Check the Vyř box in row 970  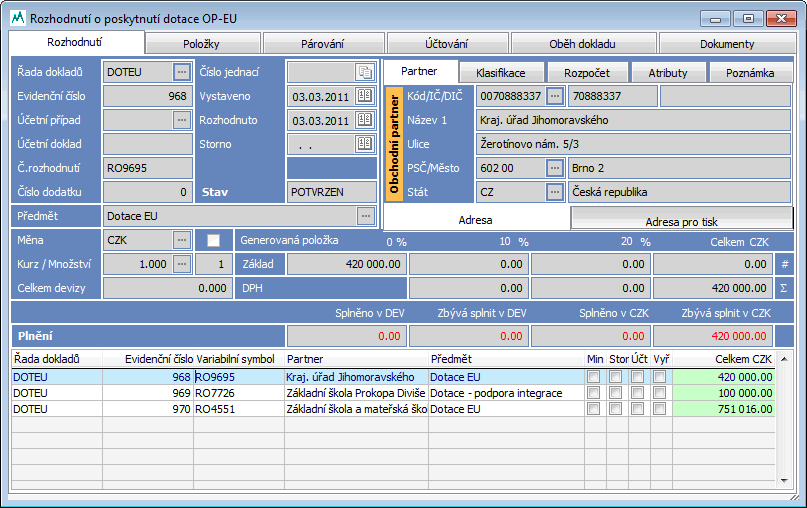tap(660, 409)
